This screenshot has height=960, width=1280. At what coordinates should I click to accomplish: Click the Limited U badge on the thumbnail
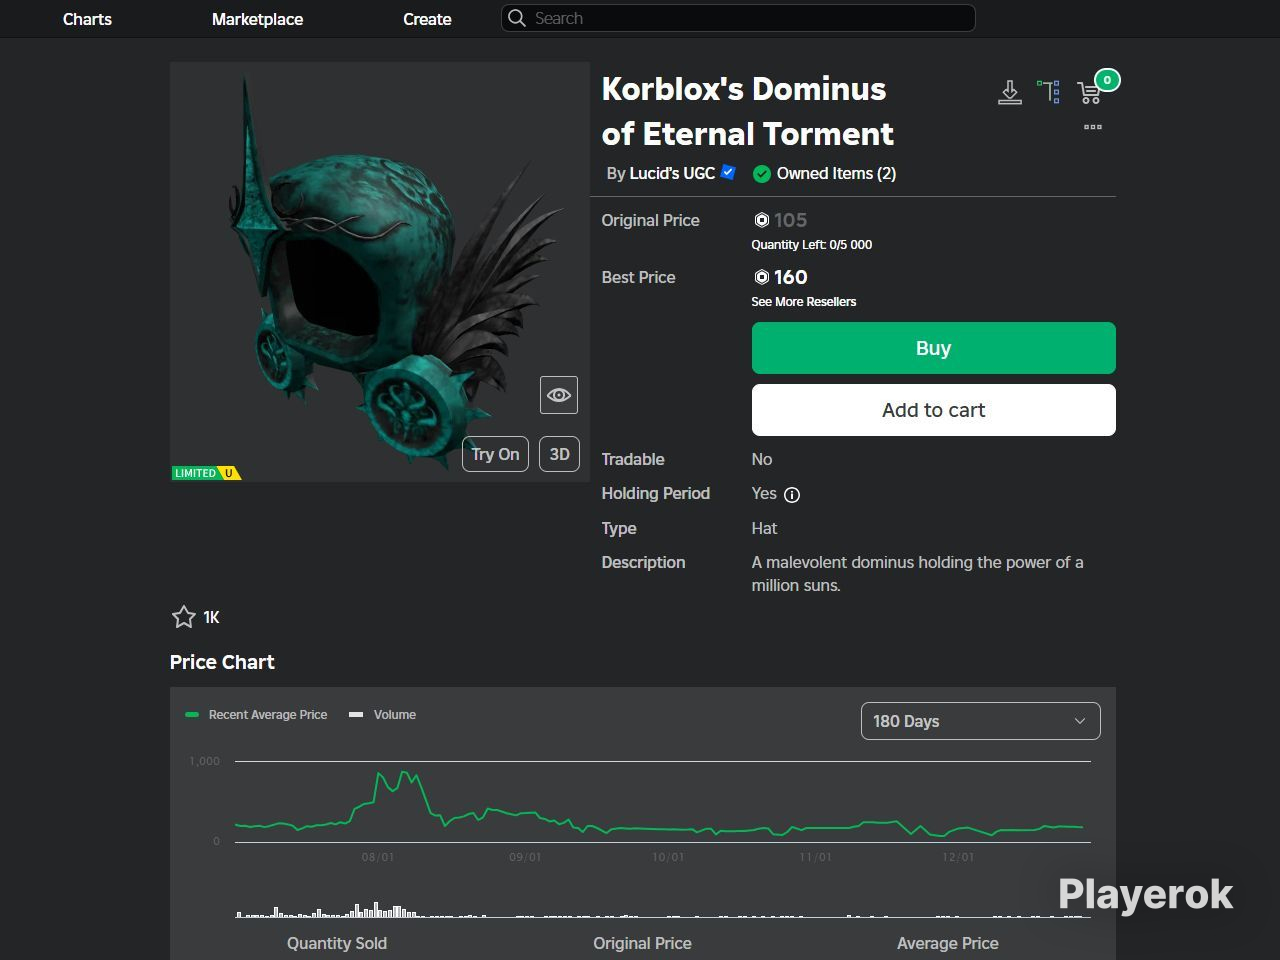pos(206,473)
